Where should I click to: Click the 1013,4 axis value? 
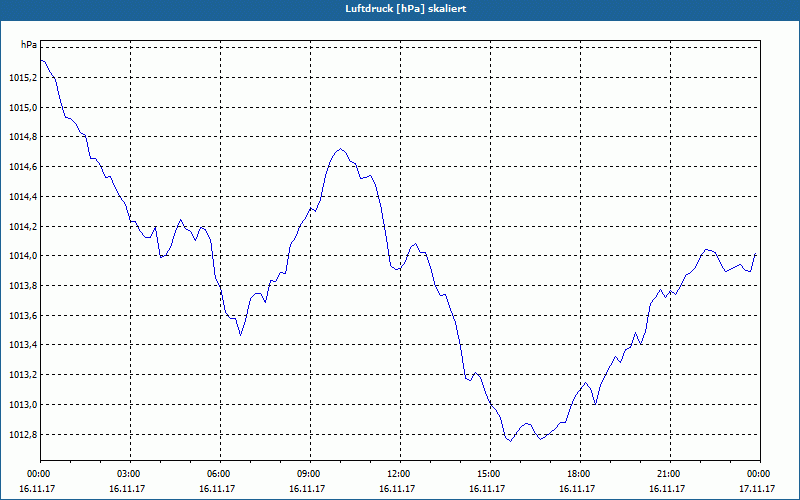pyautogui.click(x=23, y=345)
